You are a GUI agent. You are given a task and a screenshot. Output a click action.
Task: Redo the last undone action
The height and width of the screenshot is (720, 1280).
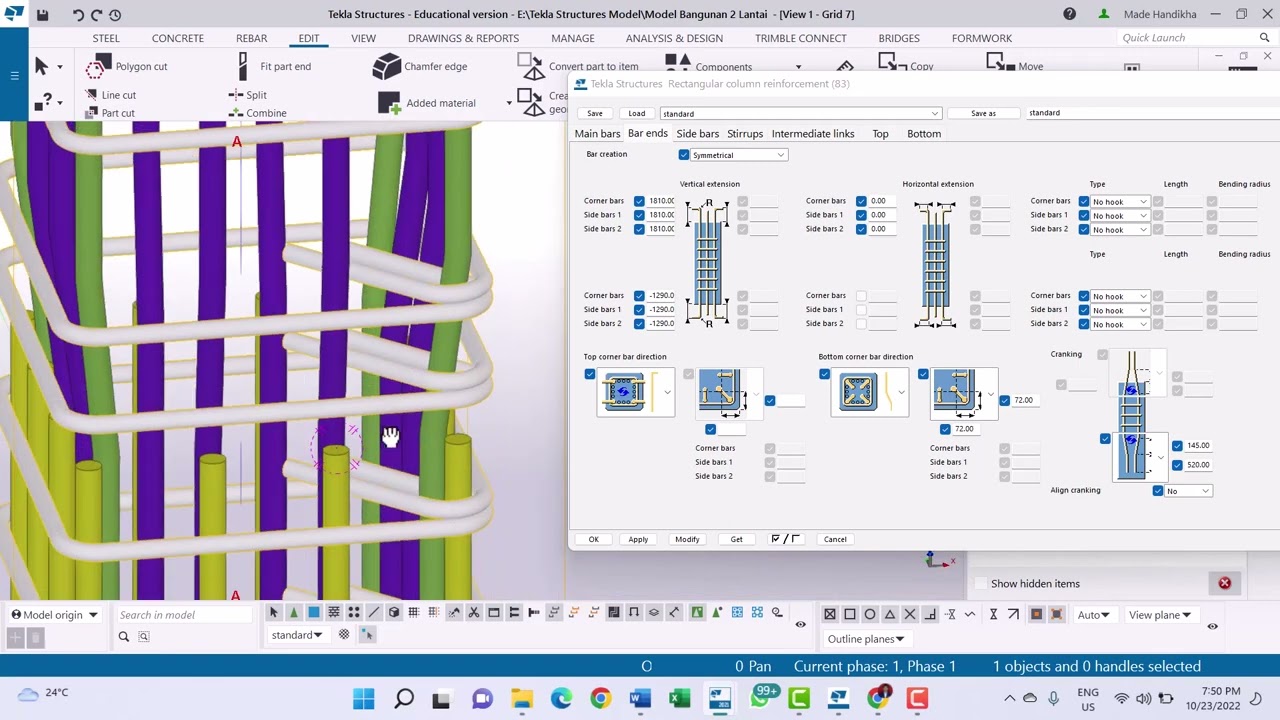(x=96, y=15)
